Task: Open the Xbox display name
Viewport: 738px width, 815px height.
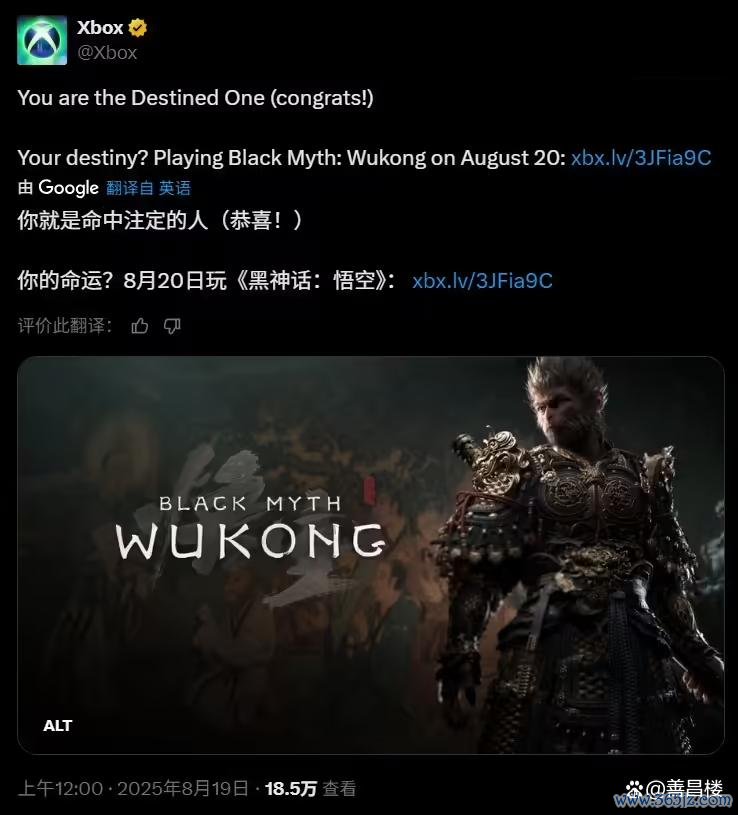Action: tap(100, 28)
